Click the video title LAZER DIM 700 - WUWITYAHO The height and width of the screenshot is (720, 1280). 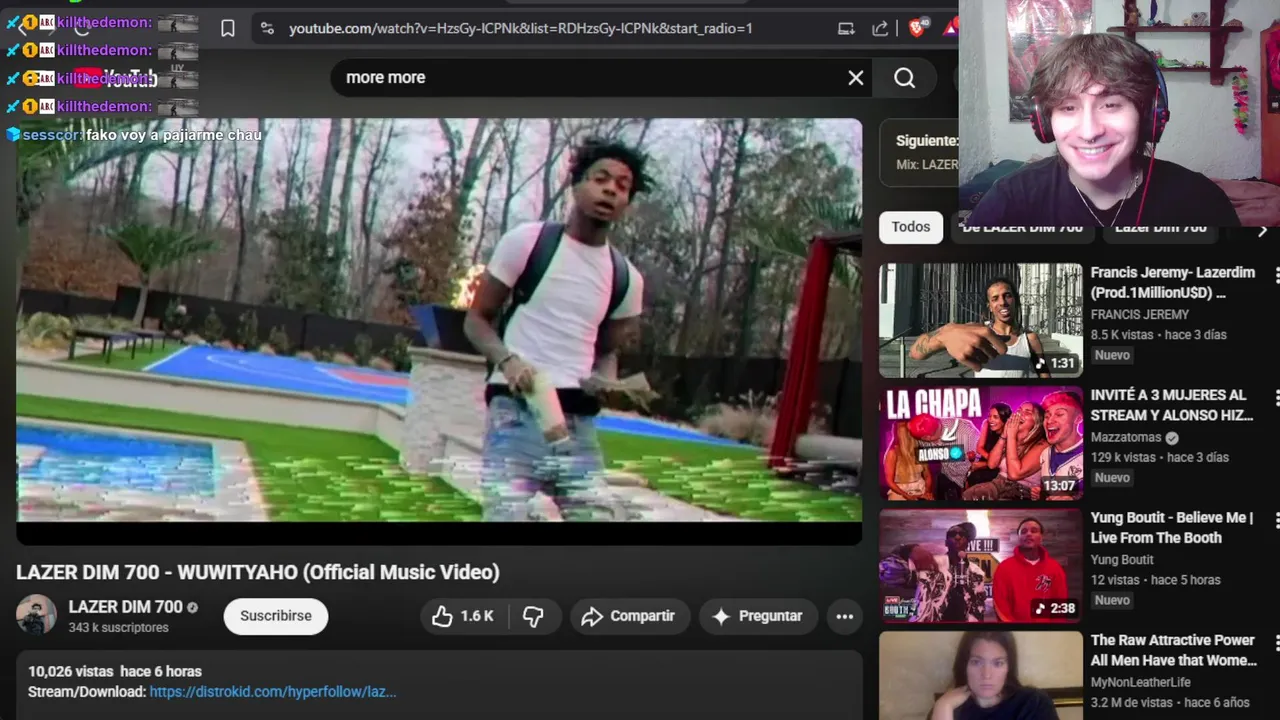[x=257, y=572]
